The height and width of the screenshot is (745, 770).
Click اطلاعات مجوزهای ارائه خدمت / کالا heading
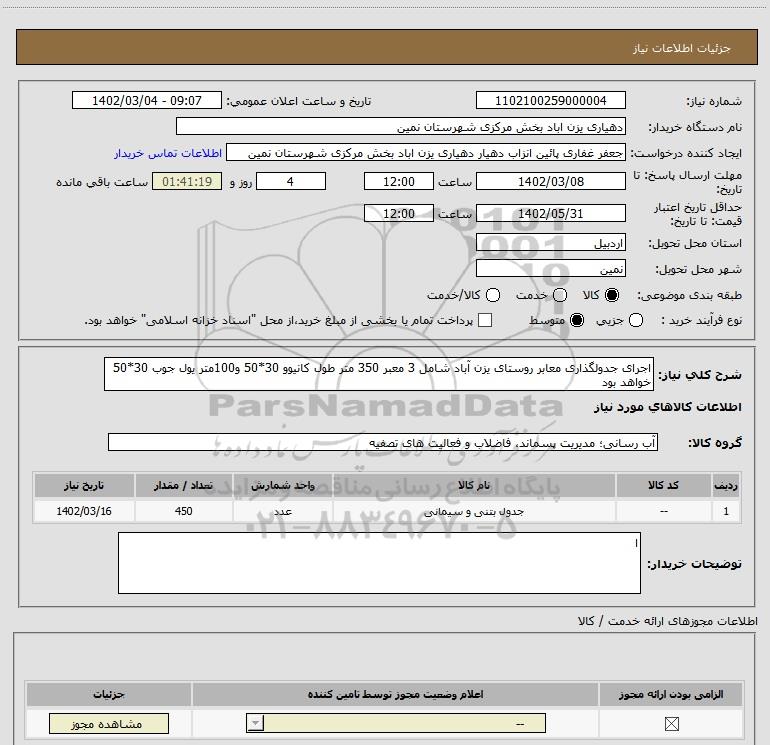pyautogui.click(x=667, y=621)
